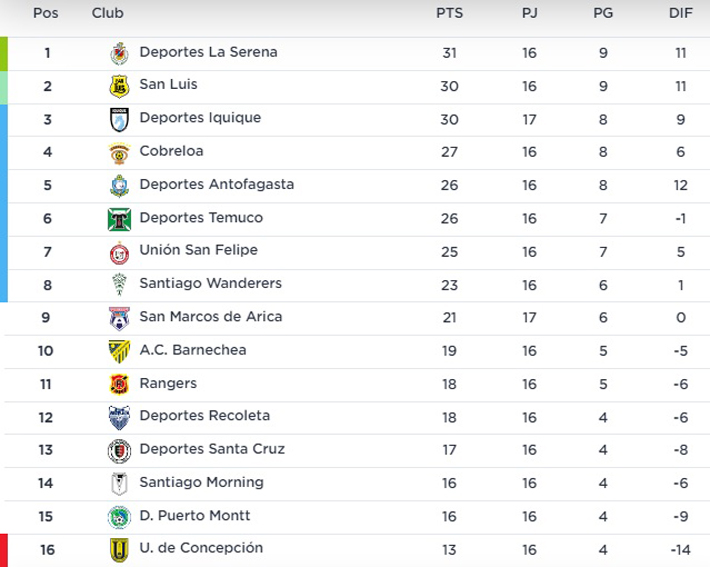Screen dimensions: 710x567
Task: Click the Deportes Recoleta team name
Action: coord(205,416)
